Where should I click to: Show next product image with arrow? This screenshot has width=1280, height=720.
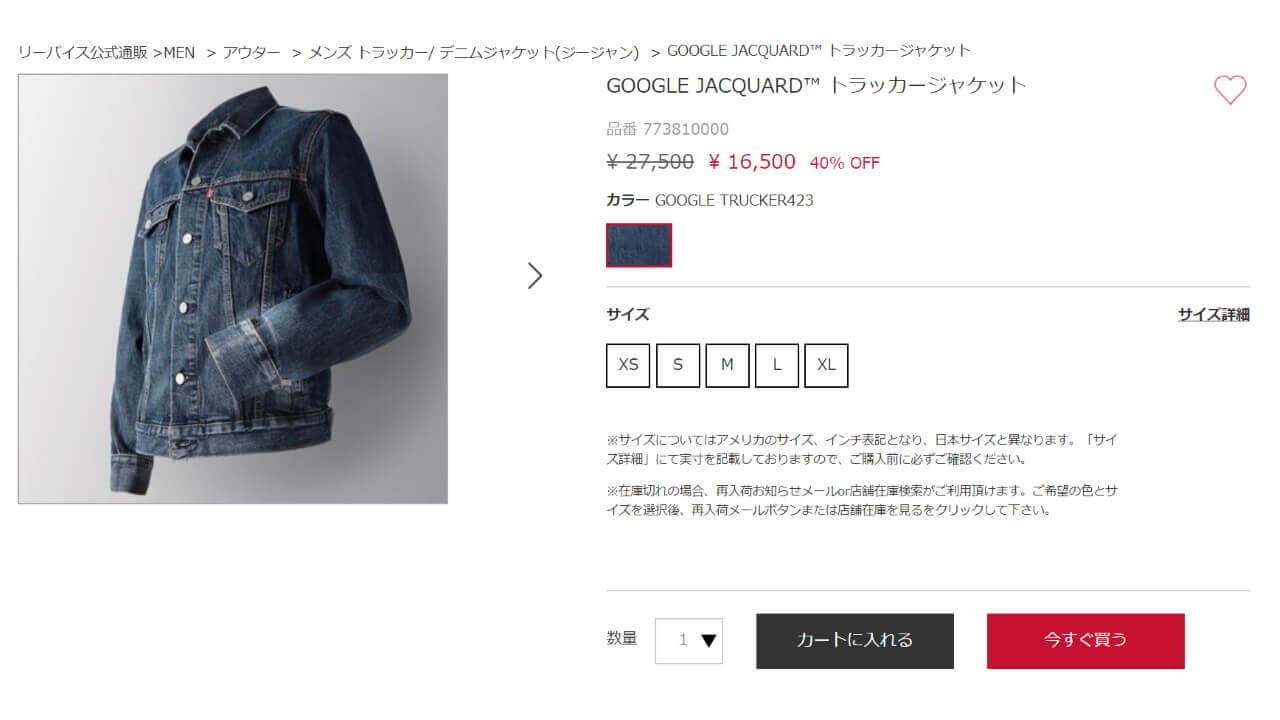tap(535, 276)
